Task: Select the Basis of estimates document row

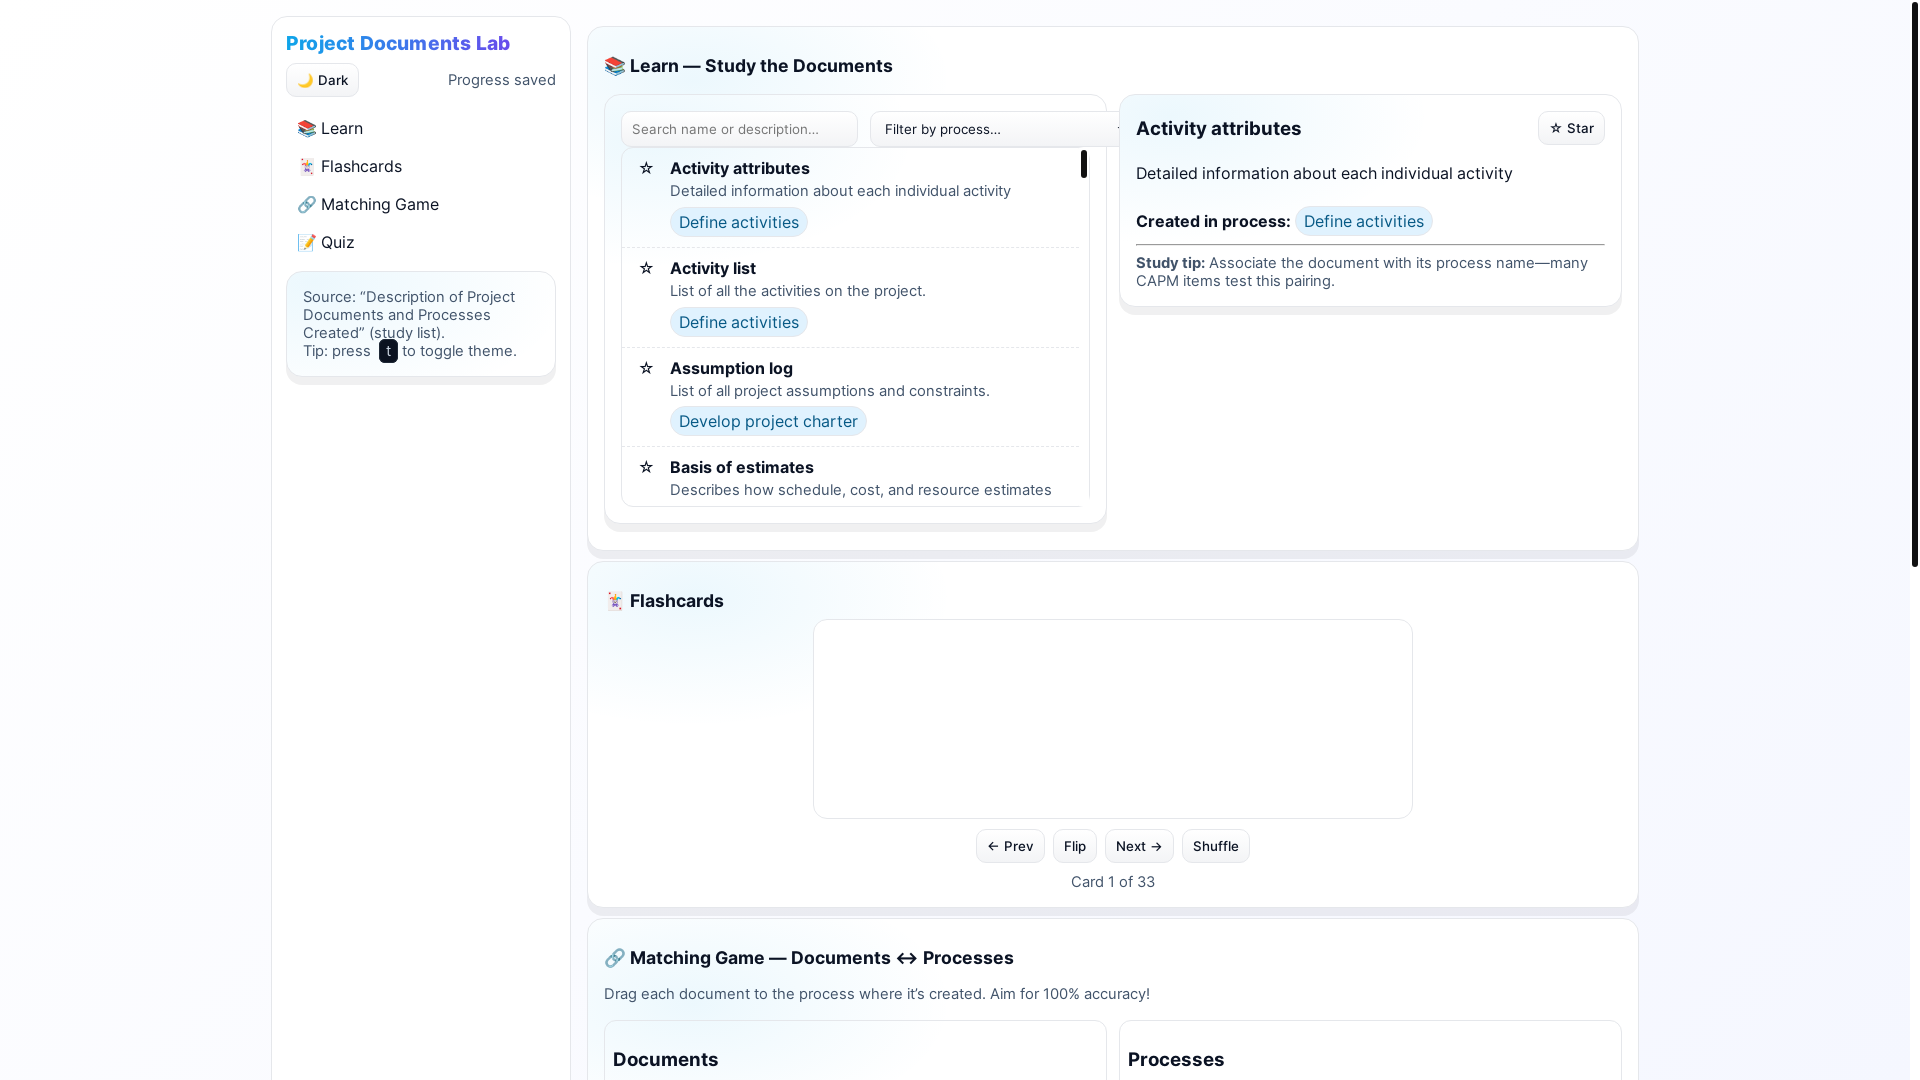Action: [x=850, y=478]
